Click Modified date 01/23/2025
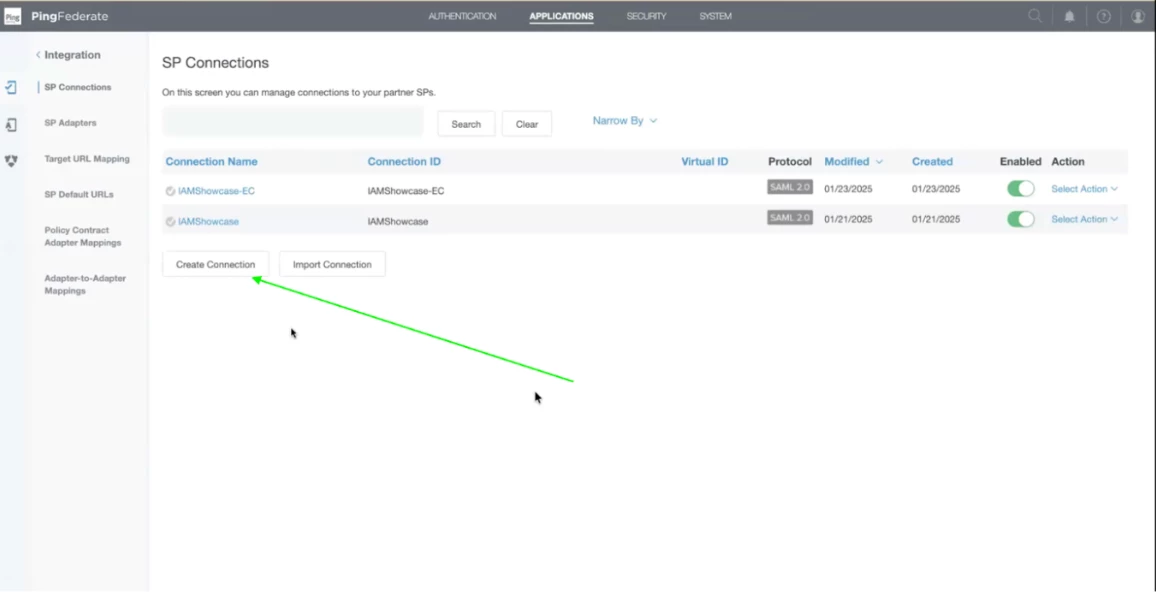 tap(848, 189)
